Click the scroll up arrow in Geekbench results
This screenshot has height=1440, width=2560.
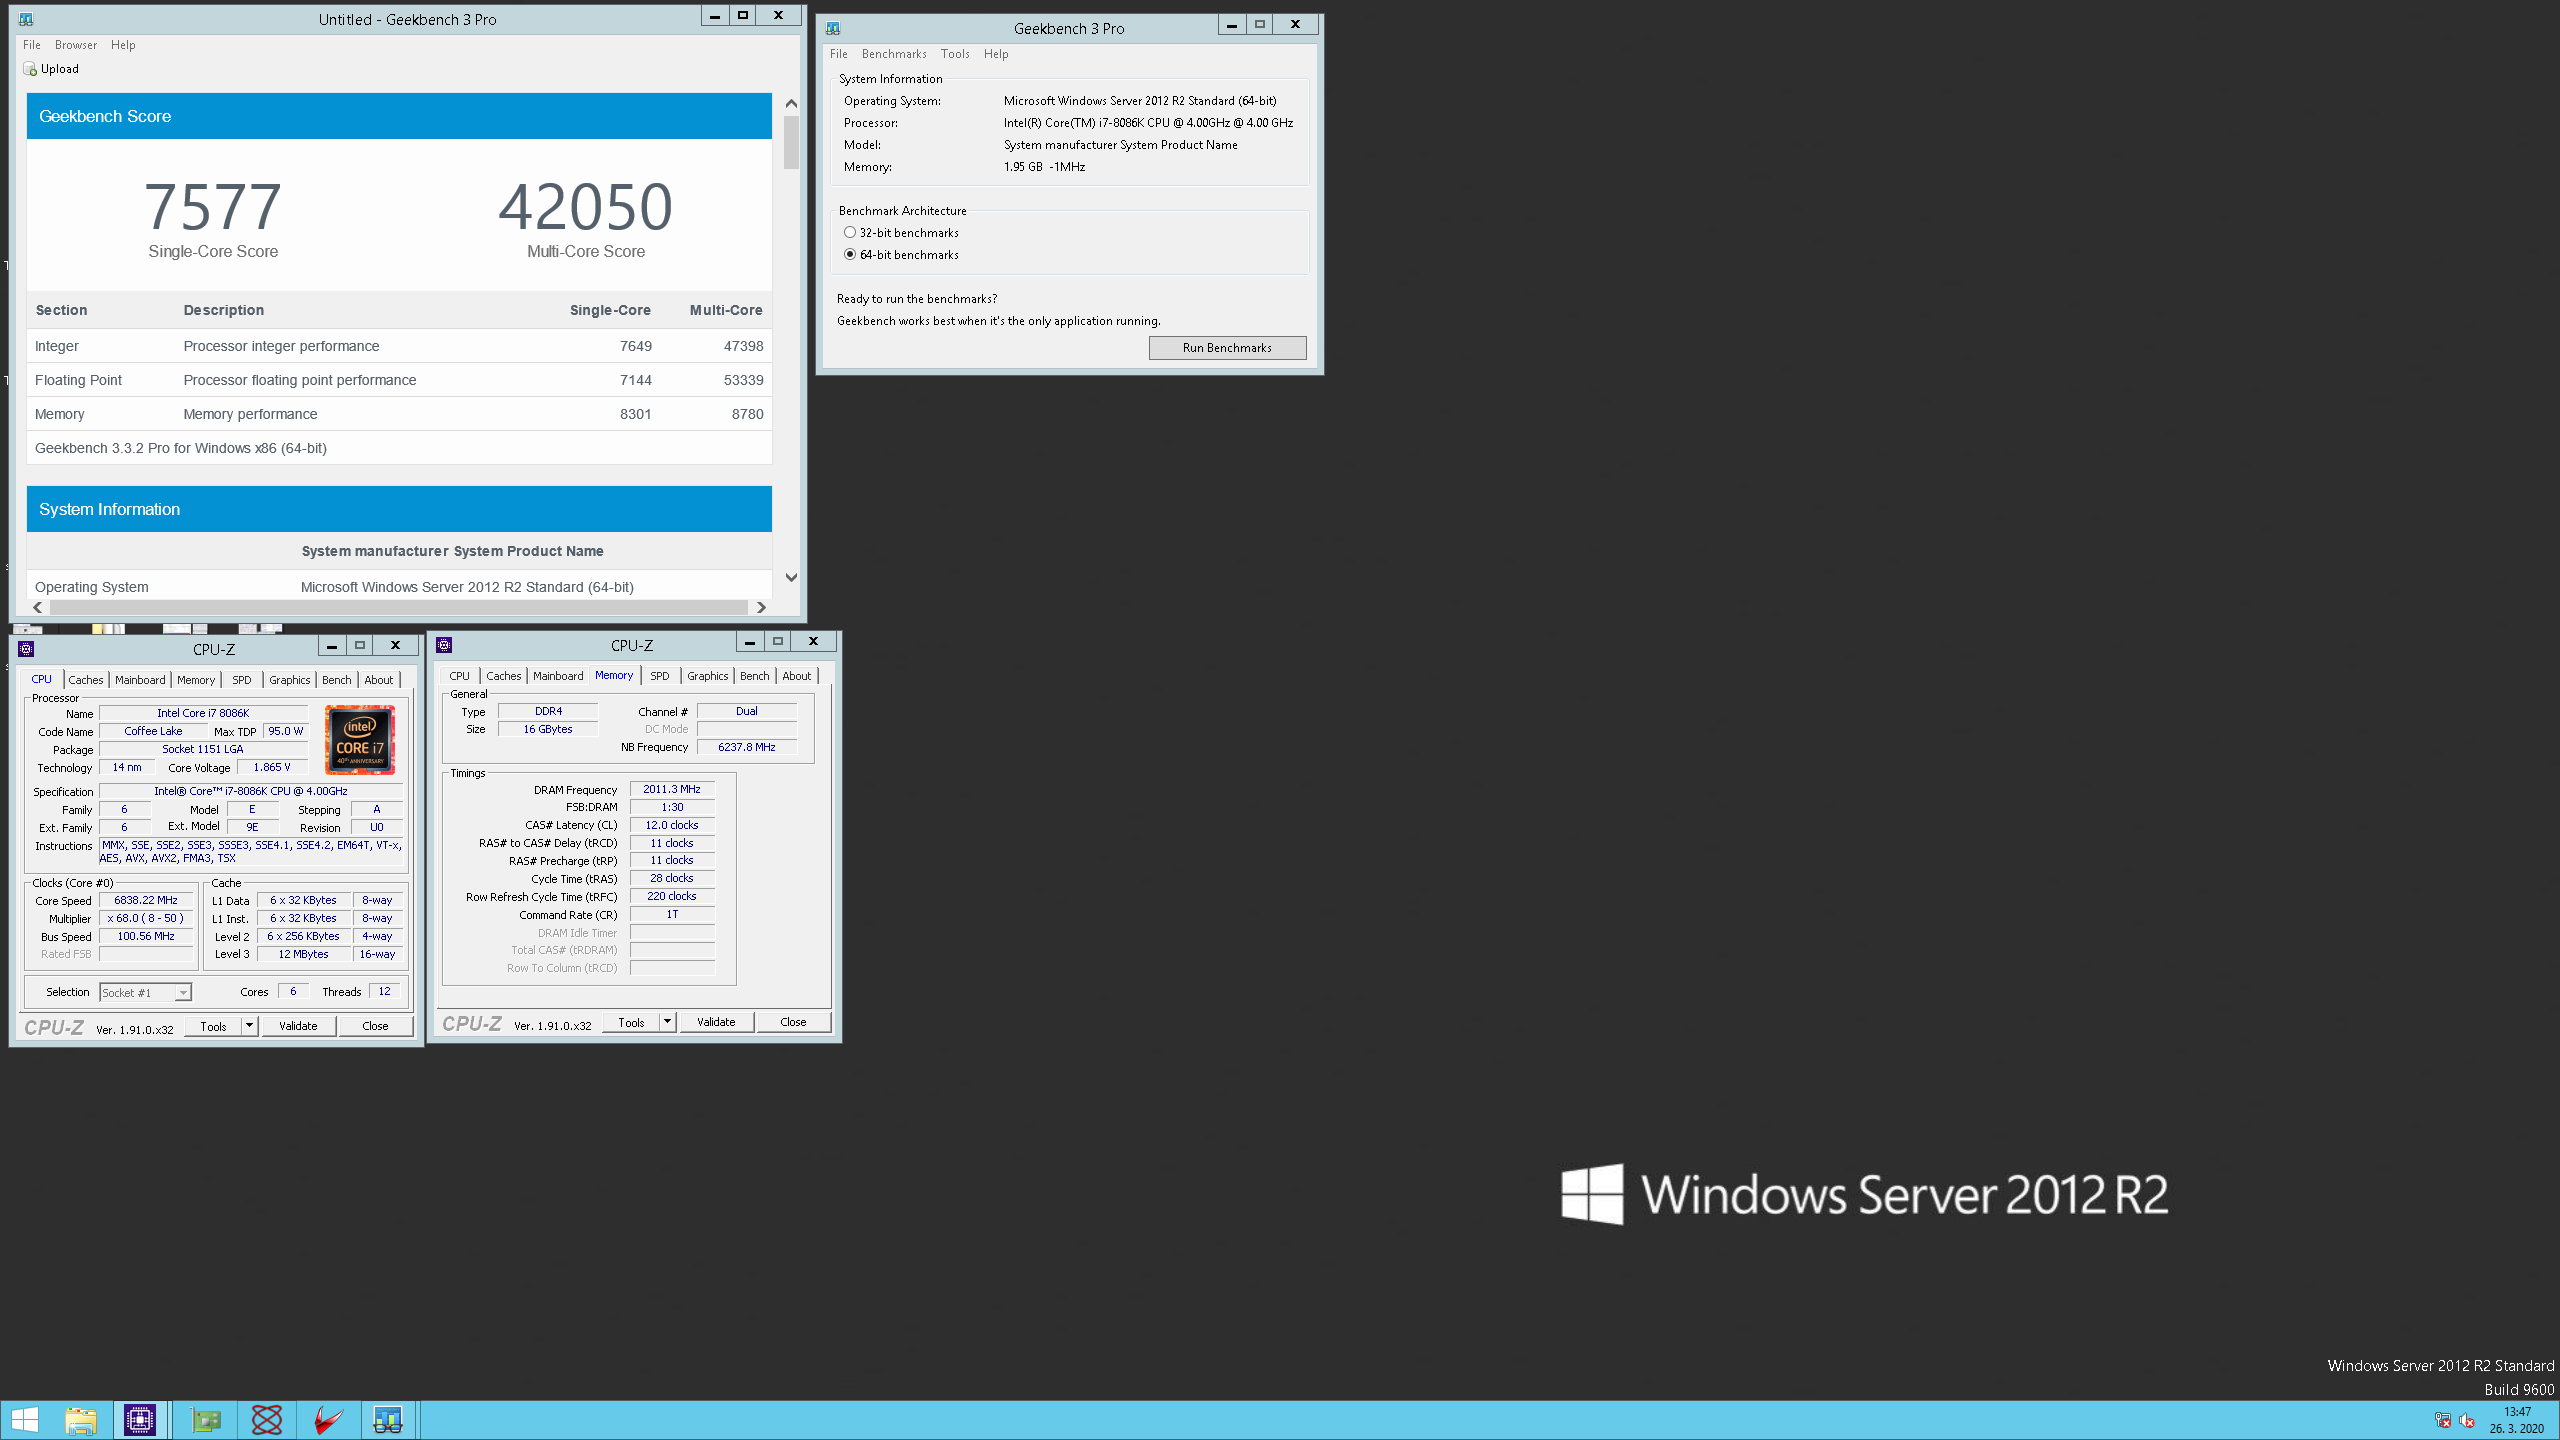pos(791,103)
